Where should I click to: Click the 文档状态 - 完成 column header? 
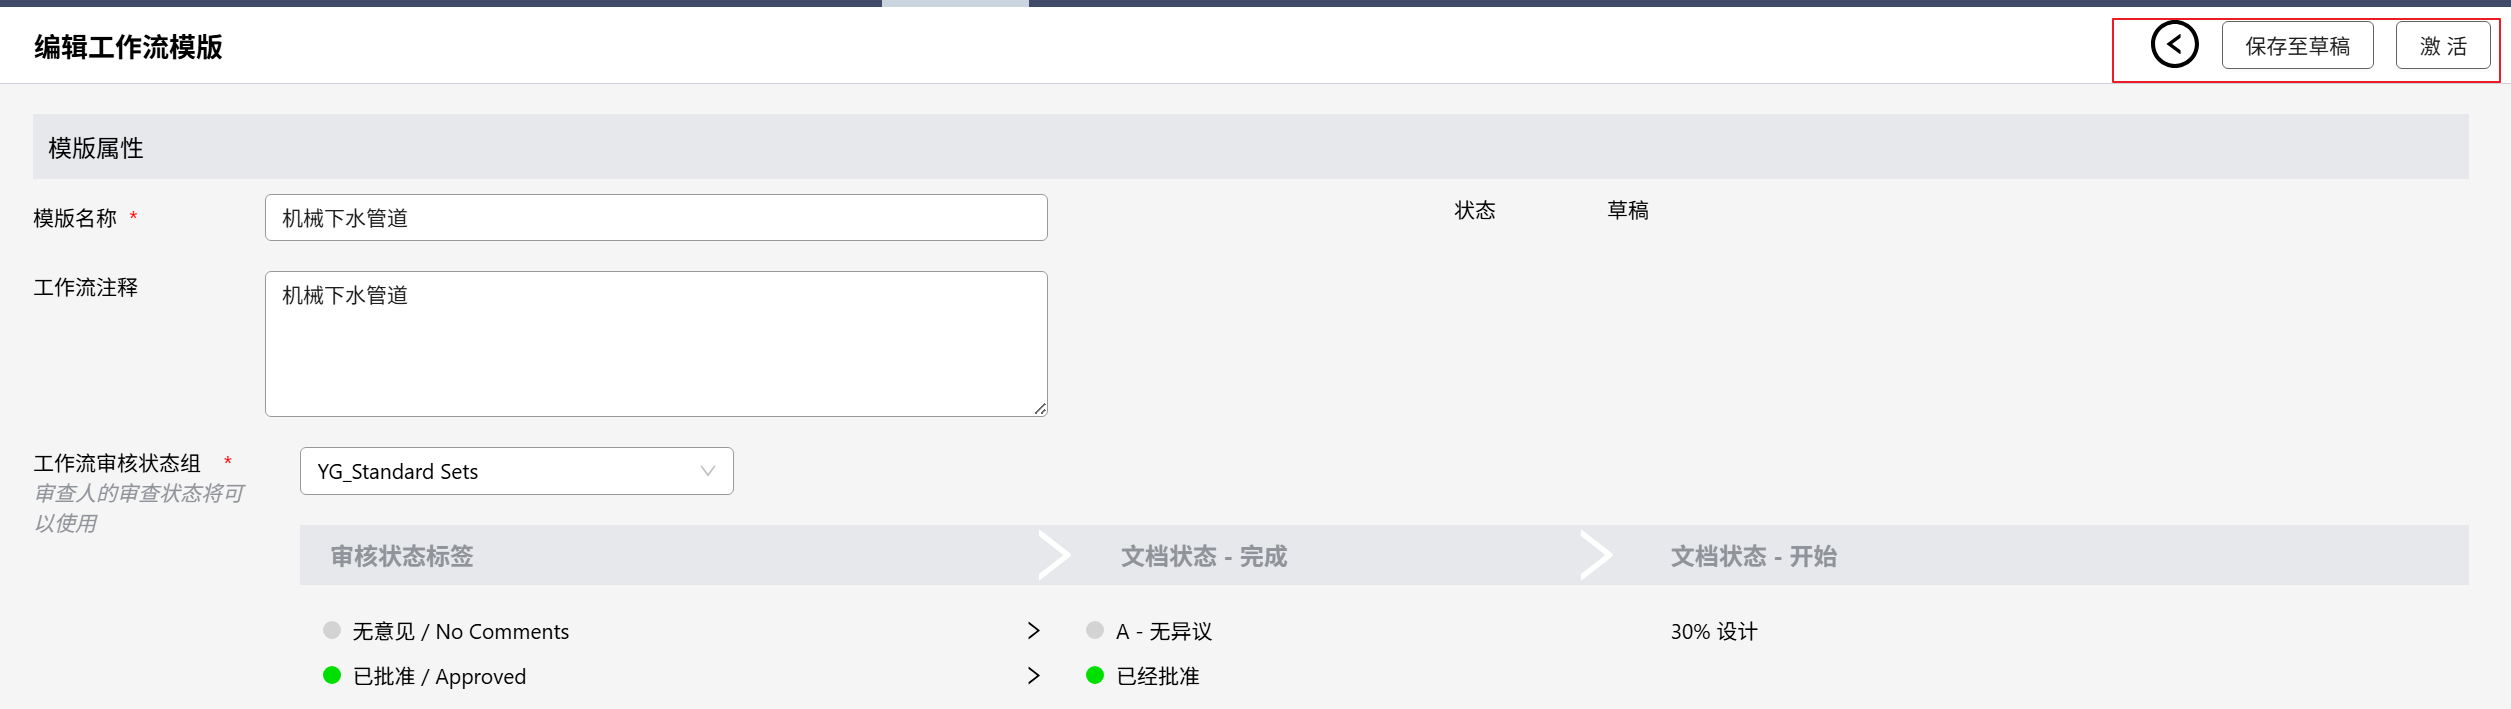[x=1203, y=556]
